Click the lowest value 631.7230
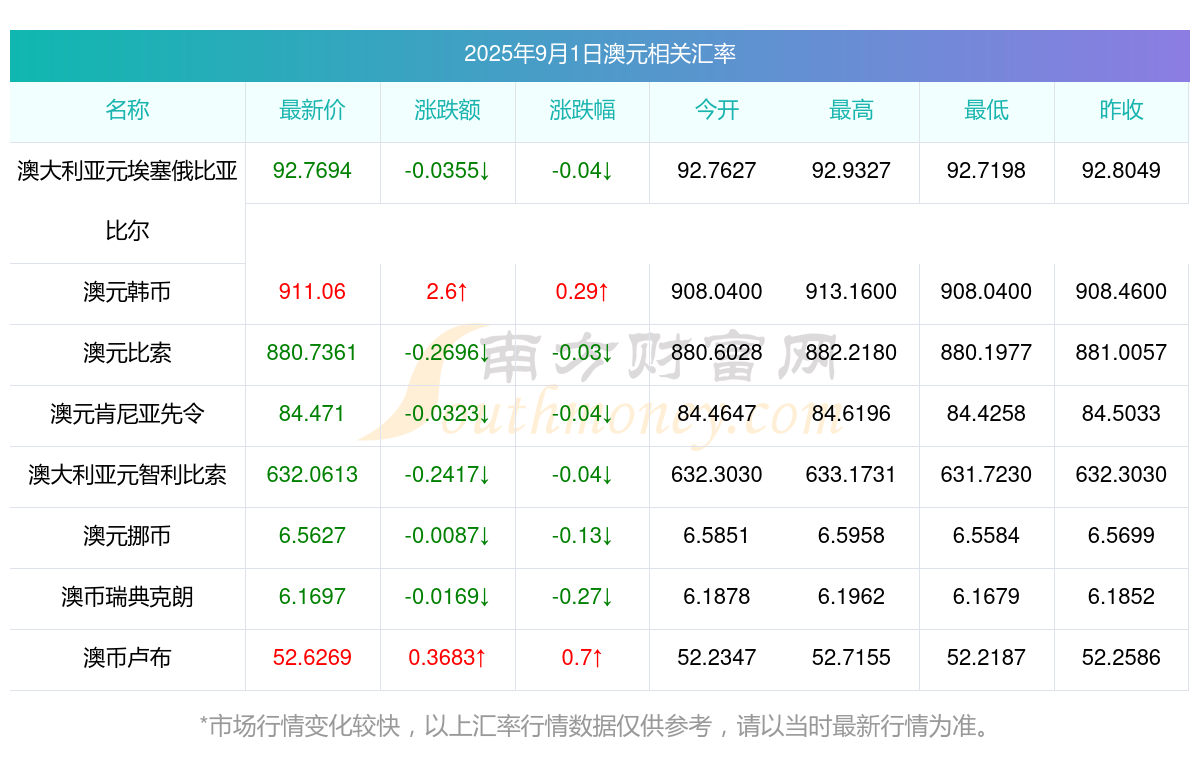Viewport: 1200px width, 757px height. (986, 475)
